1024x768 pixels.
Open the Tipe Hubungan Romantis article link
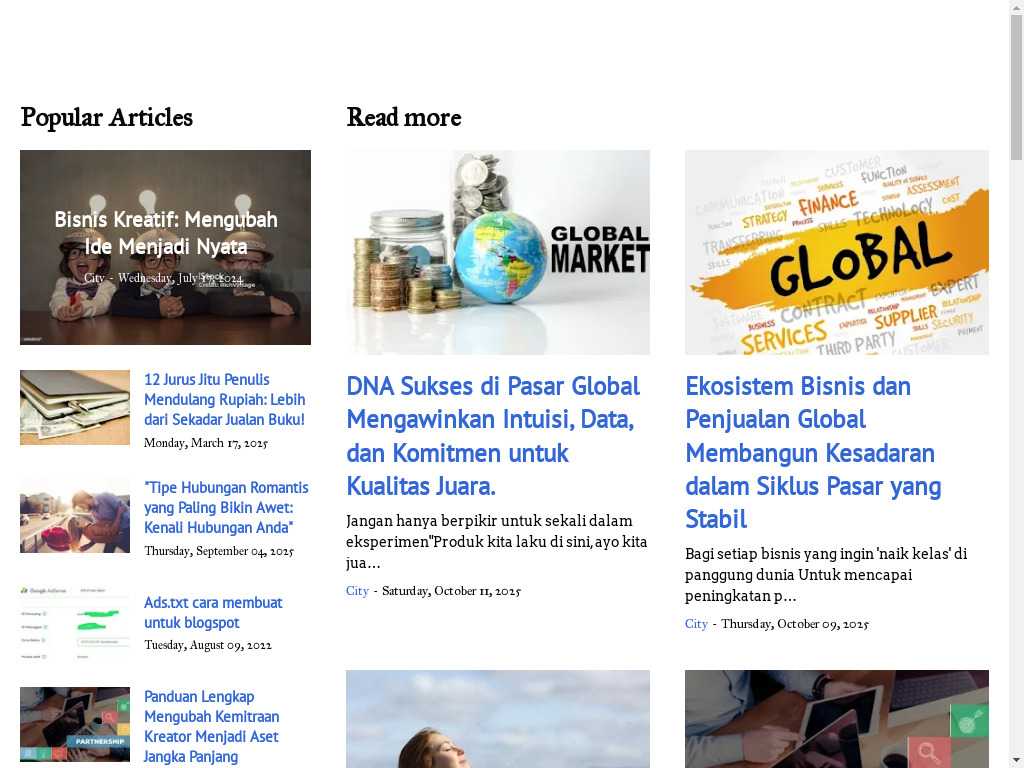[226, 507]
